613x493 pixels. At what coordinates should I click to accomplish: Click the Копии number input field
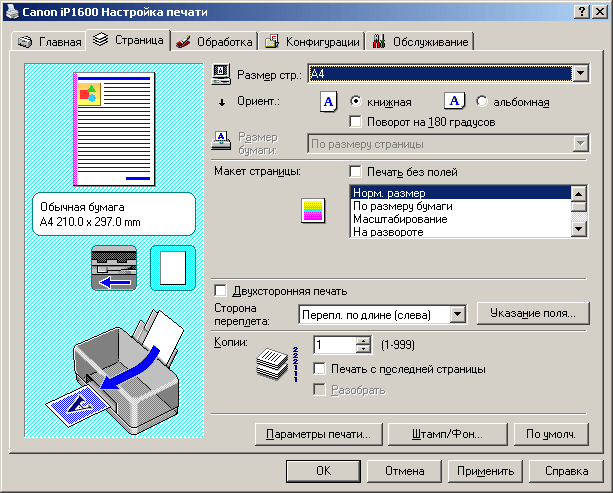click(x=335, y=344)
